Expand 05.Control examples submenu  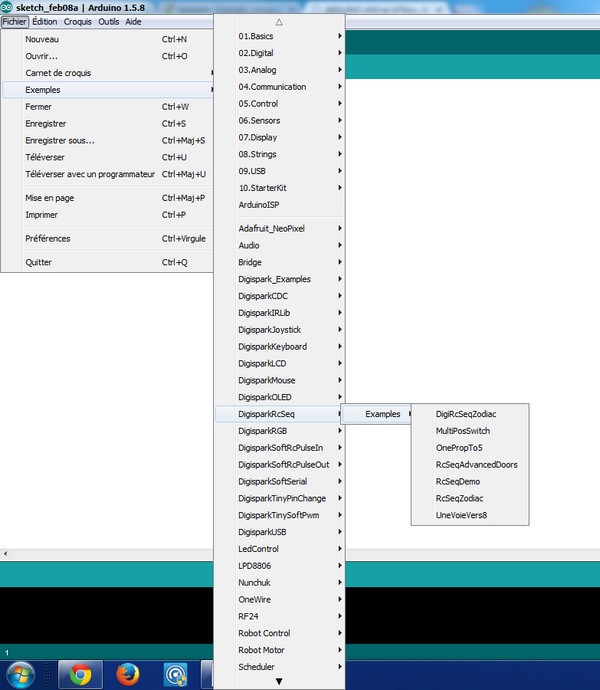point(280,104)
